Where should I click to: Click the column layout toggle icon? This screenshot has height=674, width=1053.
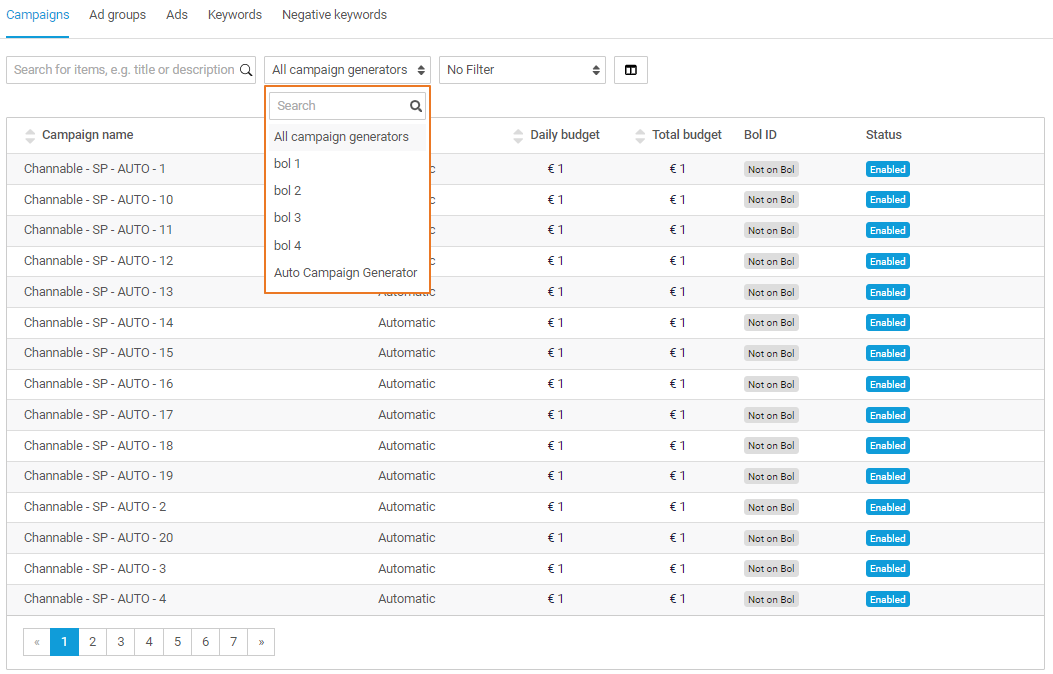click(631, 70)
